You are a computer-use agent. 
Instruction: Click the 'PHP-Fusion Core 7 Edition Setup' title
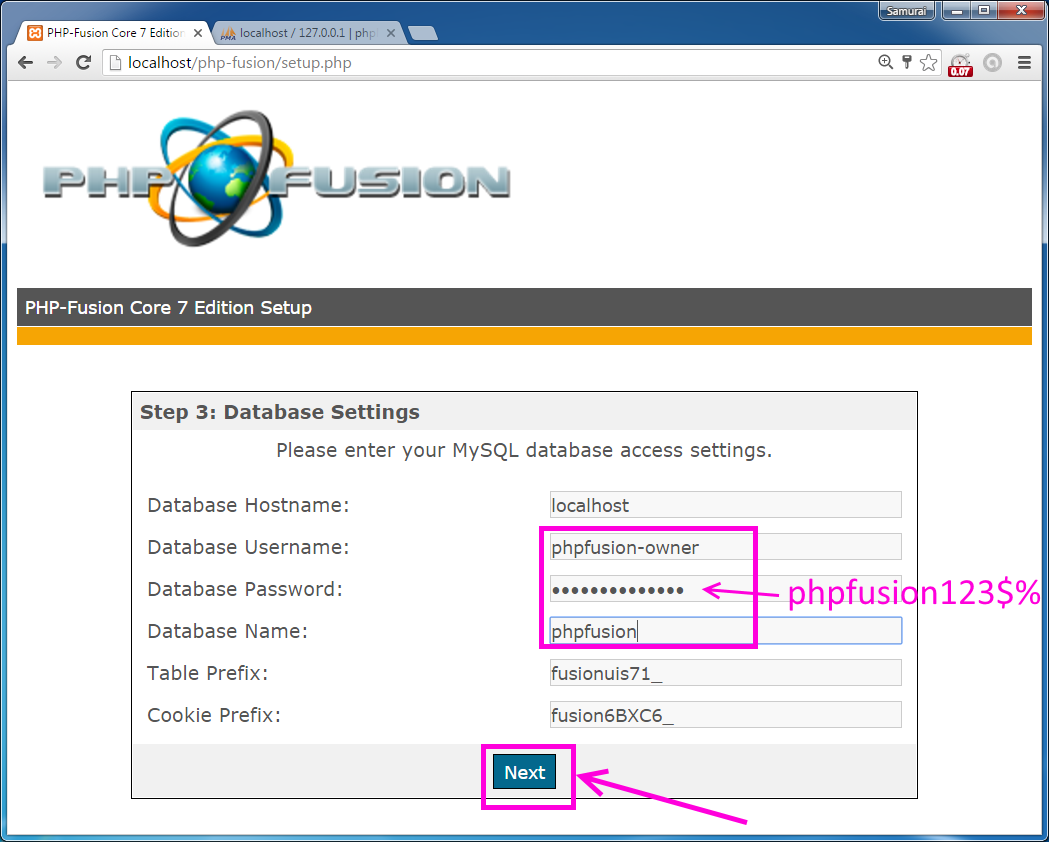tap(169, 308)
